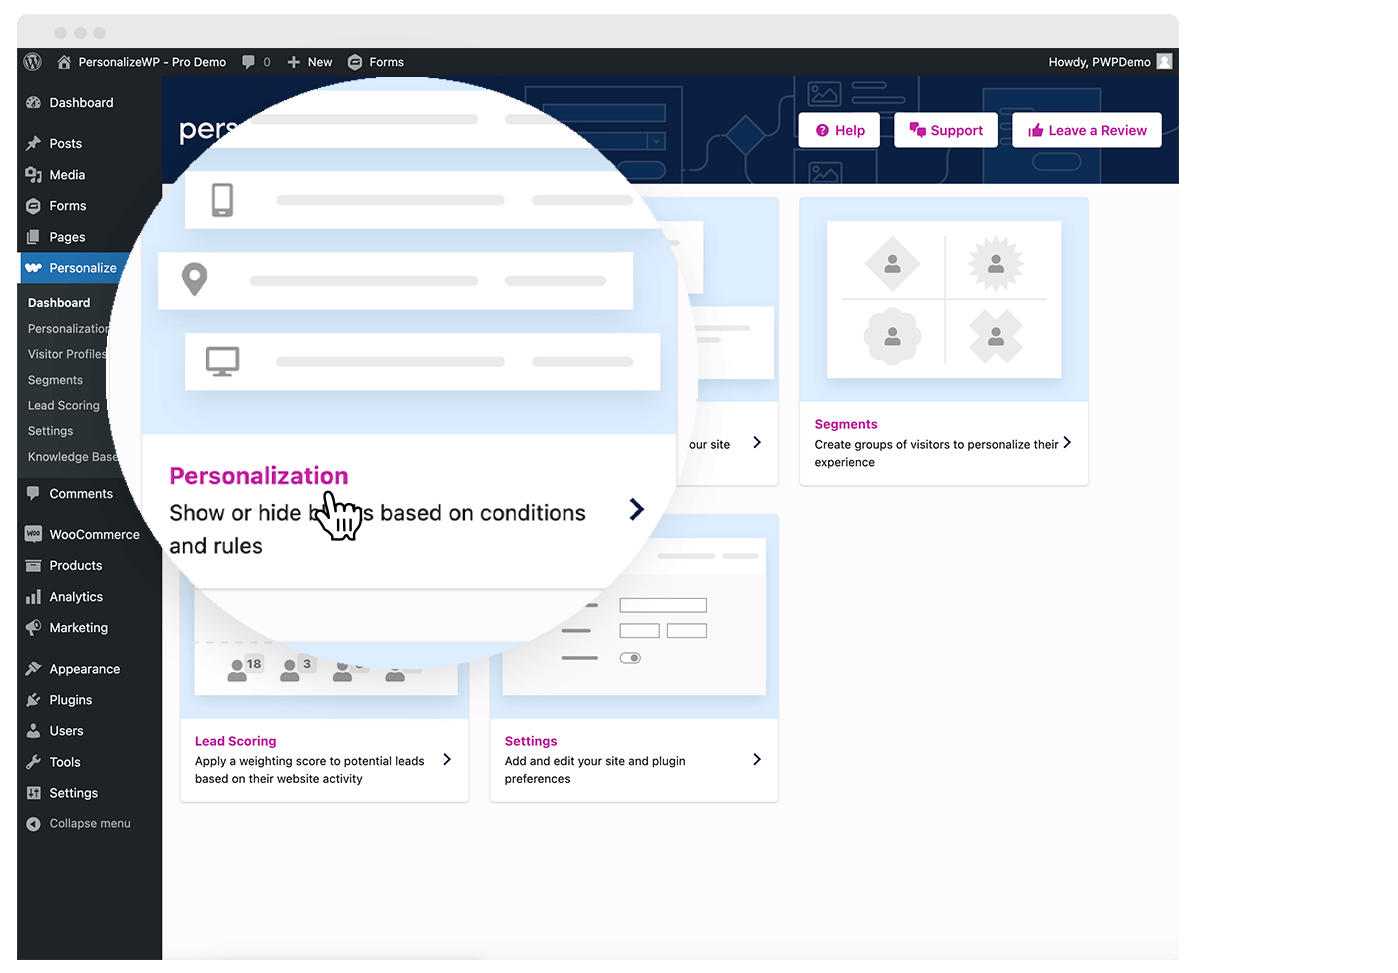Viewport: 1398px width, 973px height.
Task: Open the Knowledge Base link
Action: tap(72, 456)
